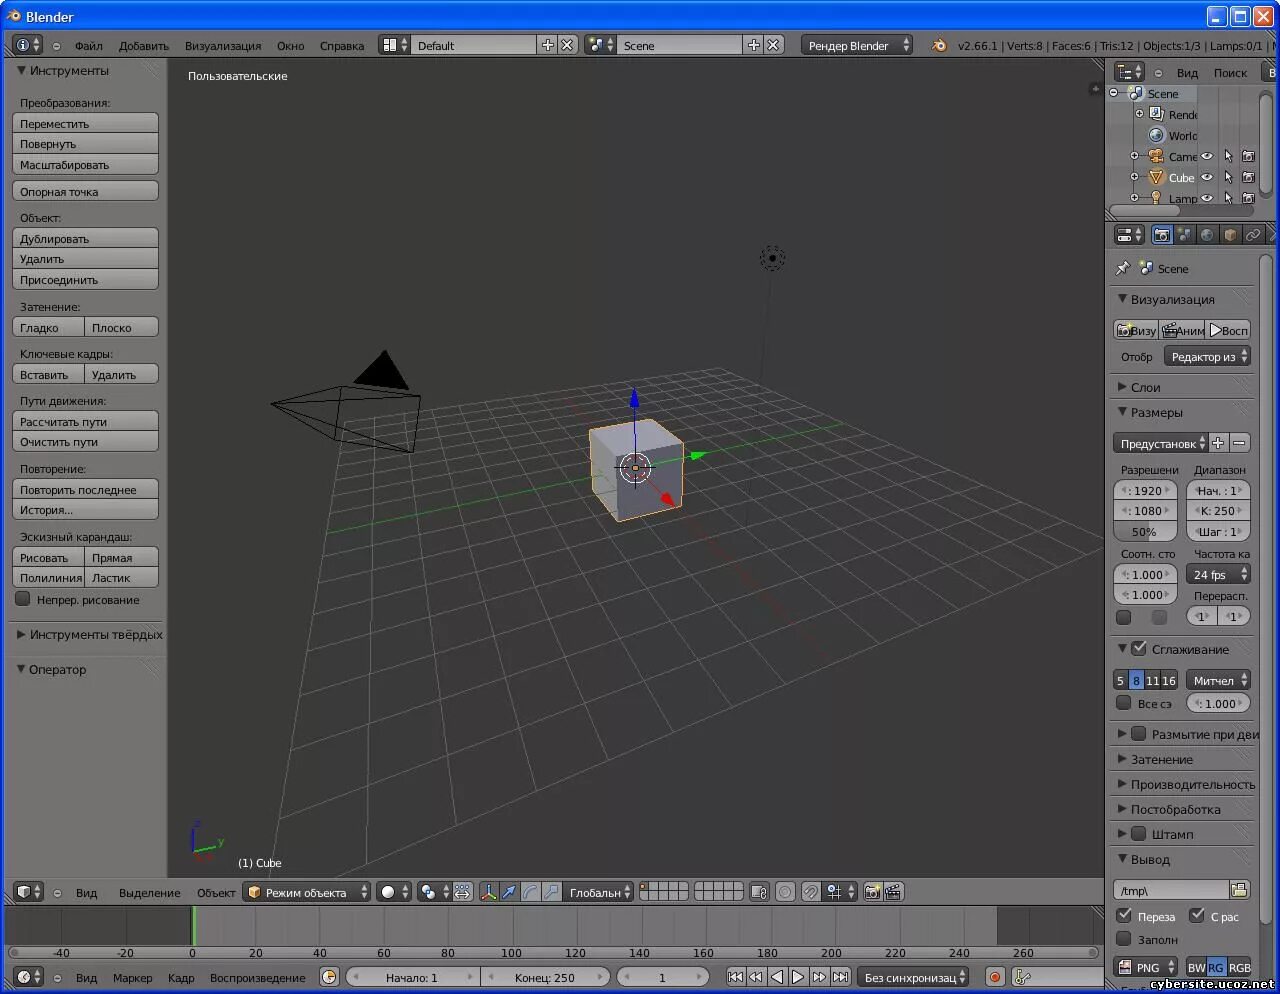This screenshot has width=1280, height=994.
Task: Toggle the Все сэ checkbox
Action: [1124, 703]
